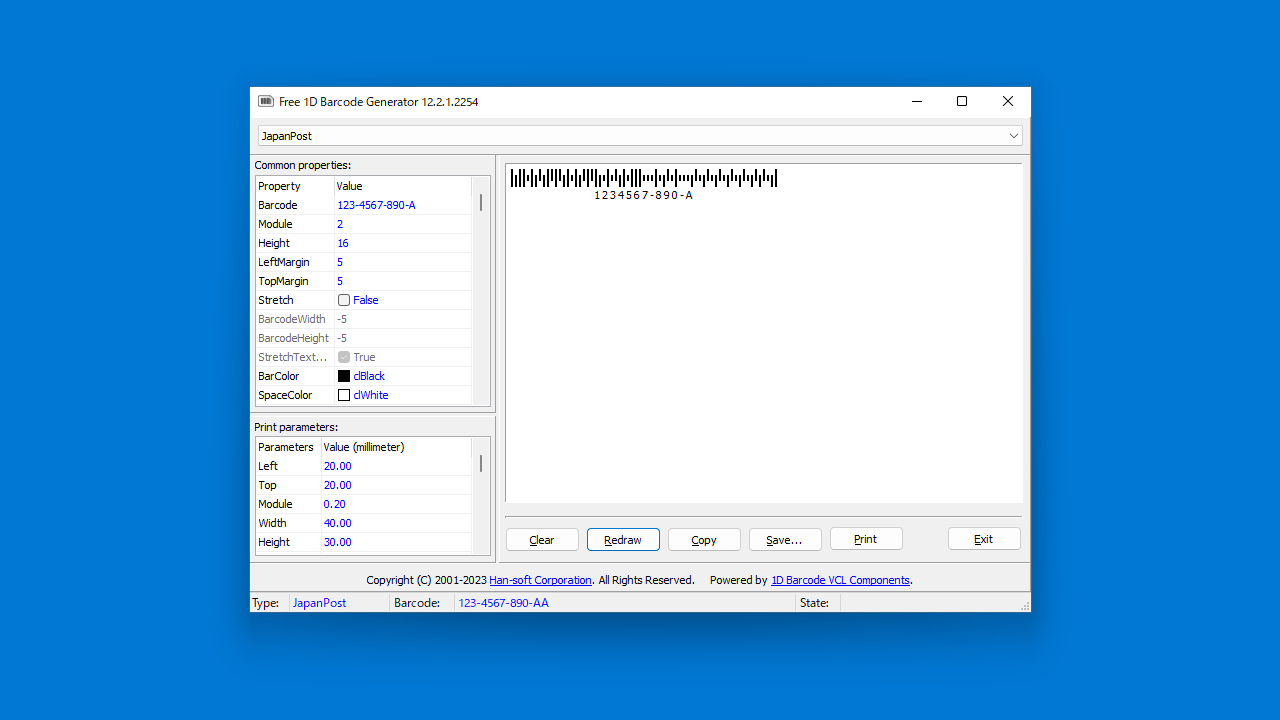1280x720 pixels.
Task: Minimize the Barcode Generator window
Action: tap(916, 101)
